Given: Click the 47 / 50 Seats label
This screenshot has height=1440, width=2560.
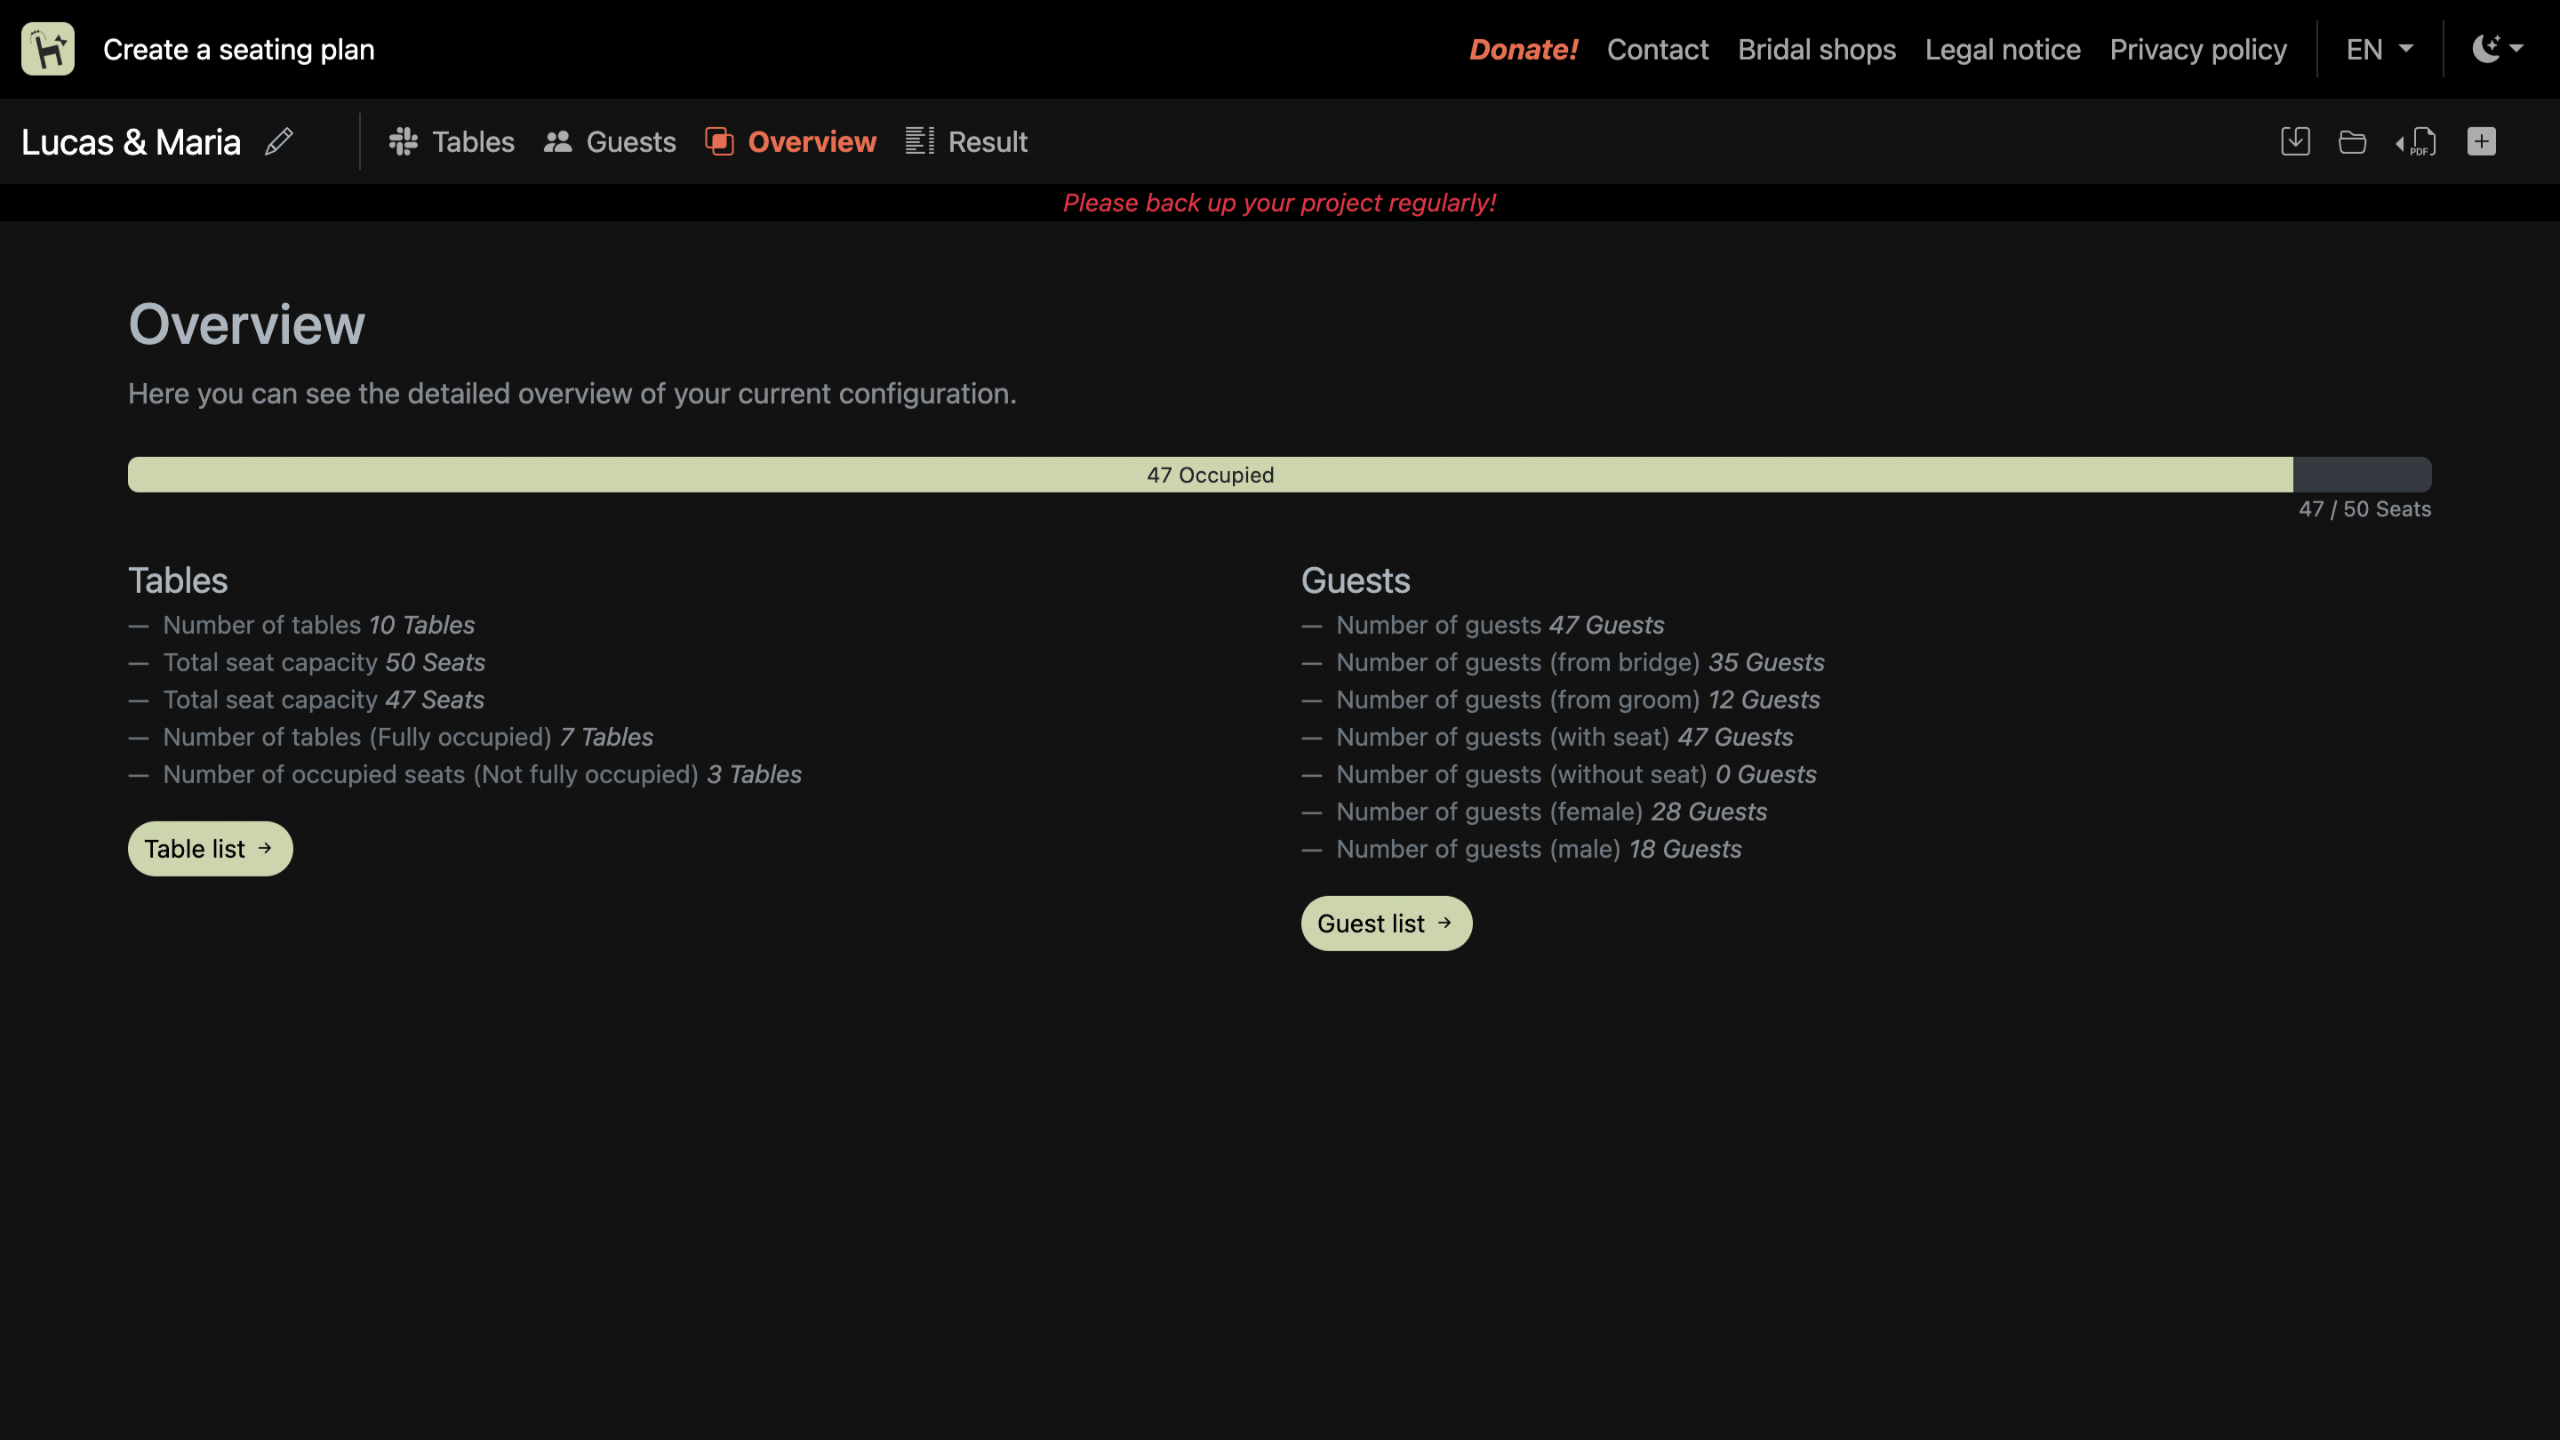Looking at the screenshot, I should 2364,508.
